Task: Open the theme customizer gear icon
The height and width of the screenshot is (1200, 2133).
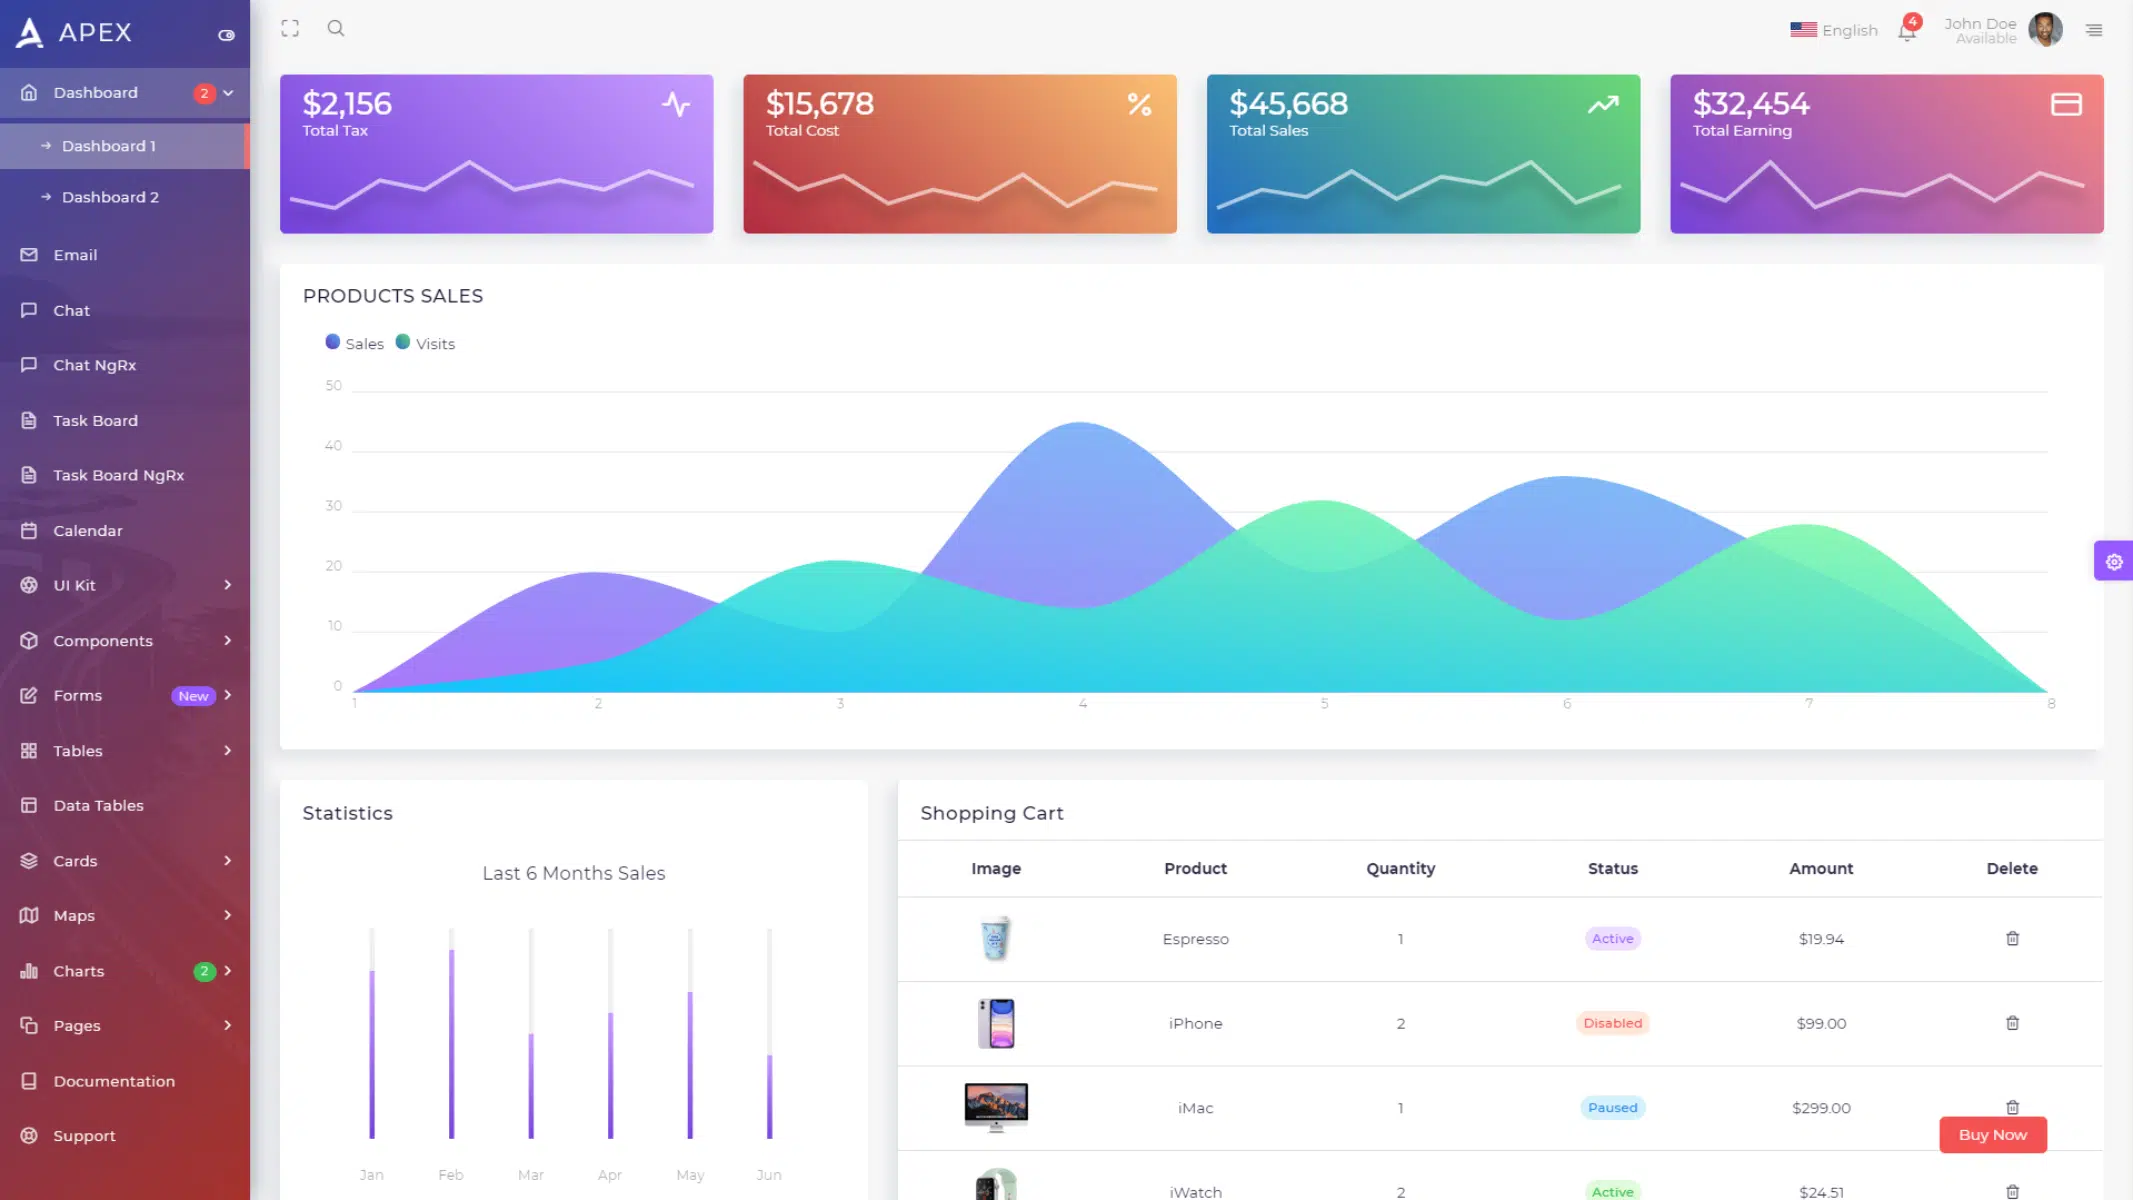Action: click(x=2113, y=561)
